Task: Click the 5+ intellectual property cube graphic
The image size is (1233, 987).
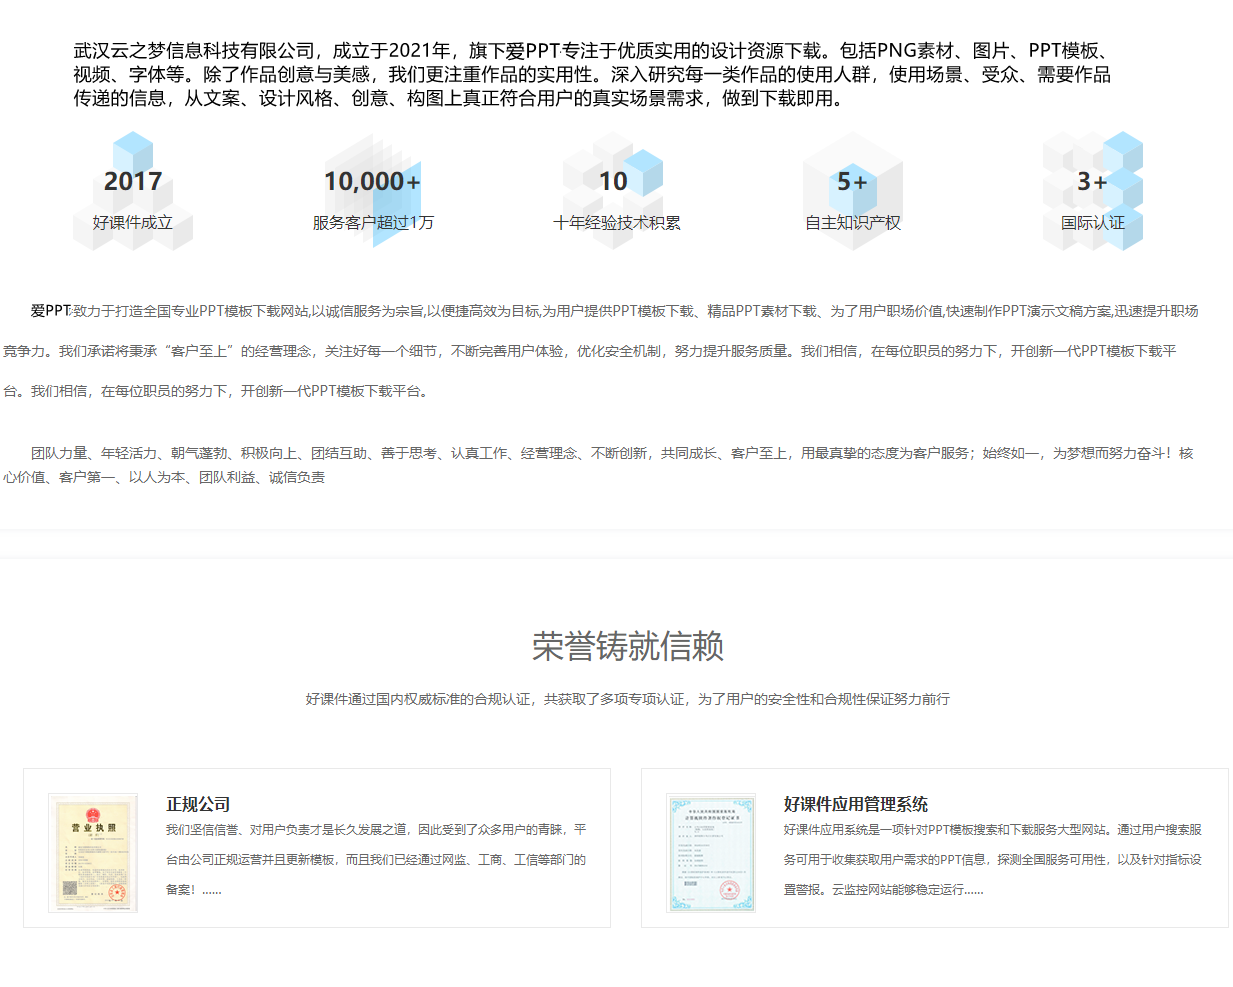Action: pos(853,190)
